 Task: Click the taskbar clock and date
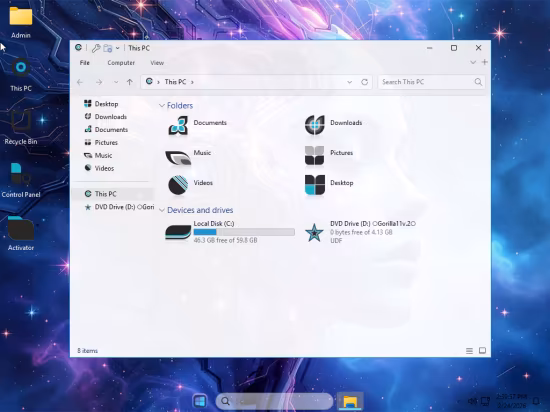point(511,401)
